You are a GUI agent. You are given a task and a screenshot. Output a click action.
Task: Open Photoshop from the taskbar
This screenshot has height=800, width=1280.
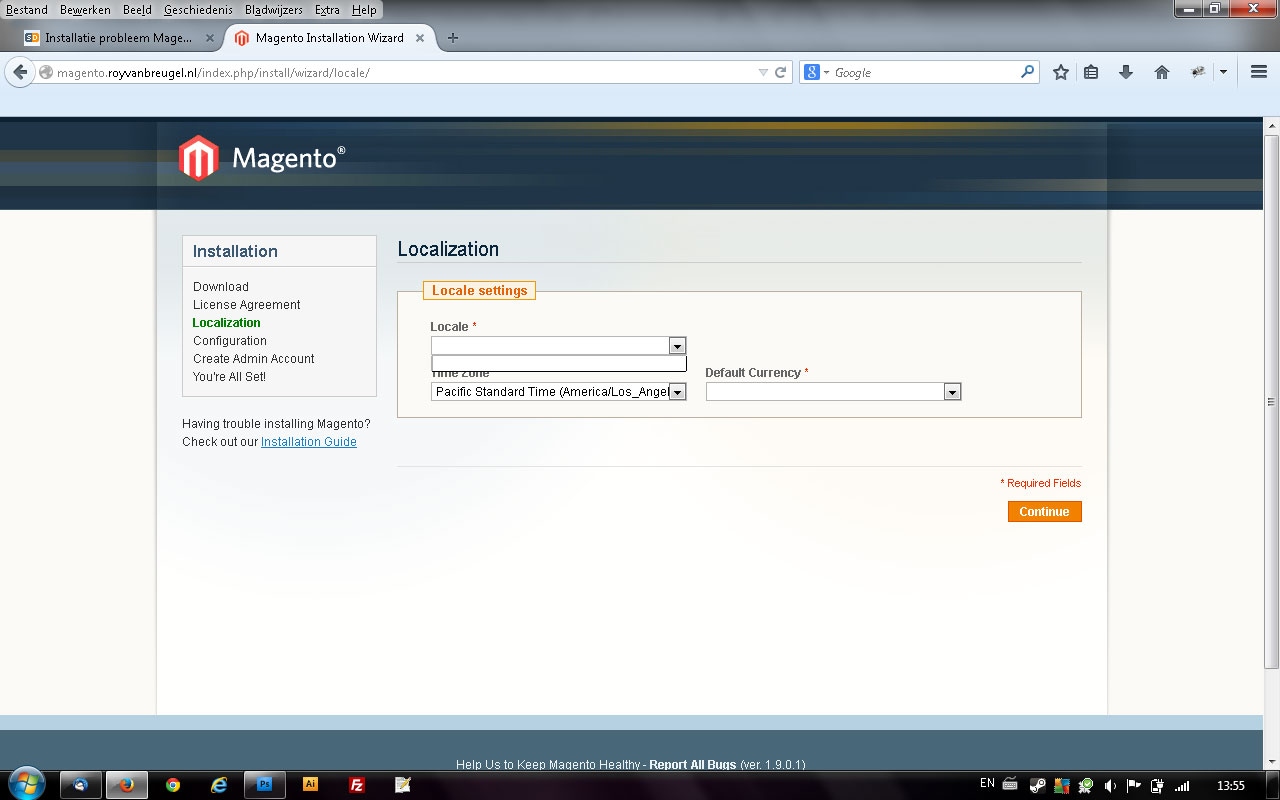265,785
